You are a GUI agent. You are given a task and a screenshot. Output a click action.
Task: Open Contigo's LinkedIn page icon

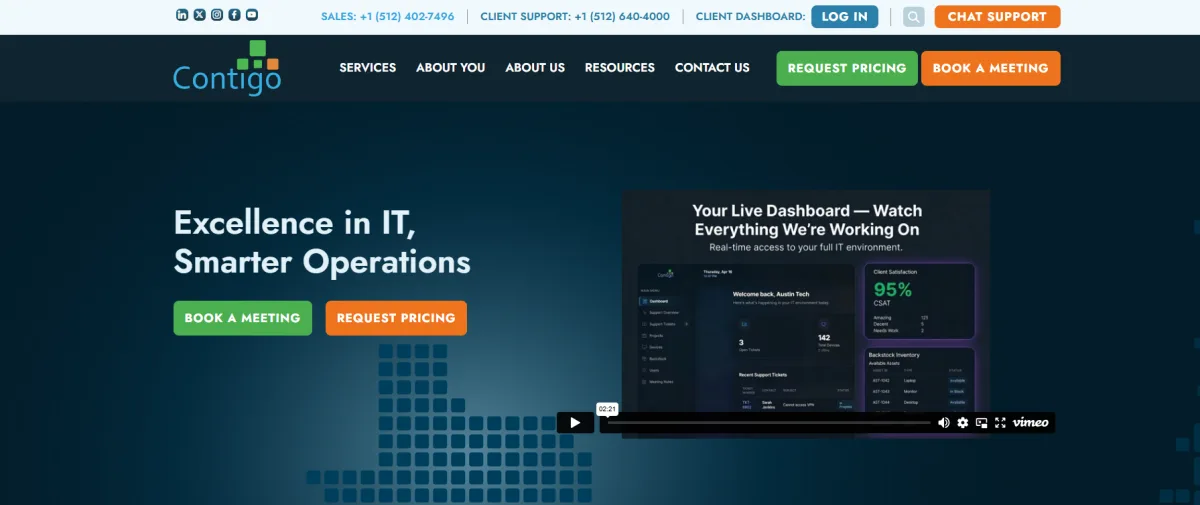pyautogui.click(x=182, y=15)
